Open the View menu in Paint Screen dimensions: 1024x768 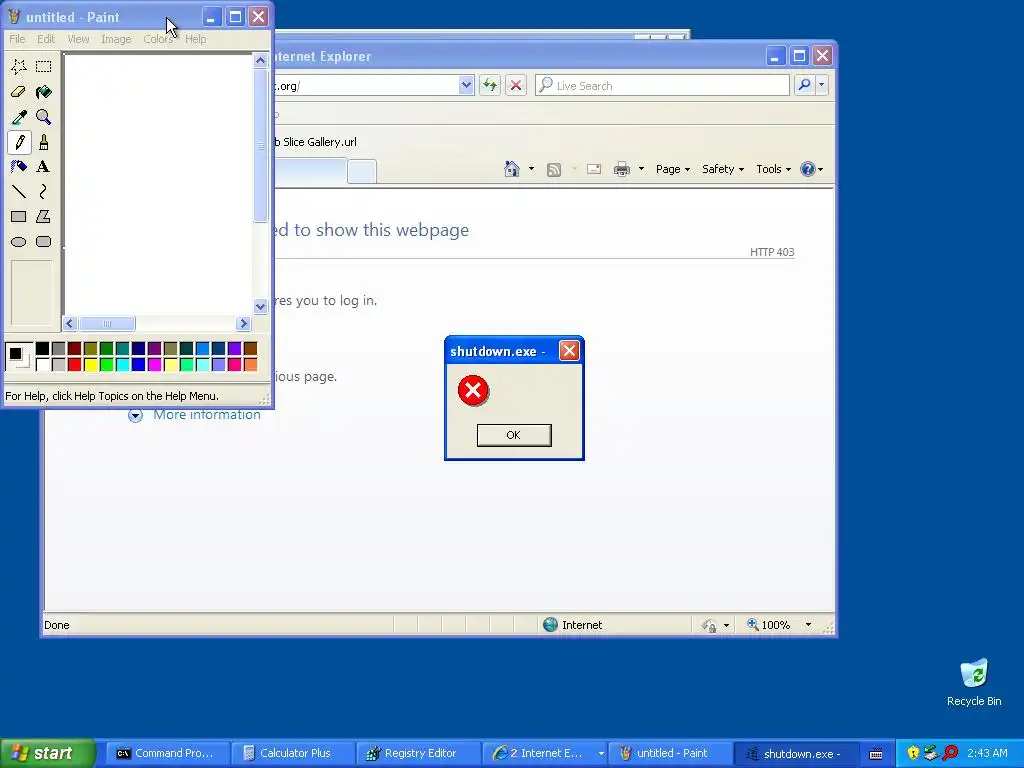[78, 39]
